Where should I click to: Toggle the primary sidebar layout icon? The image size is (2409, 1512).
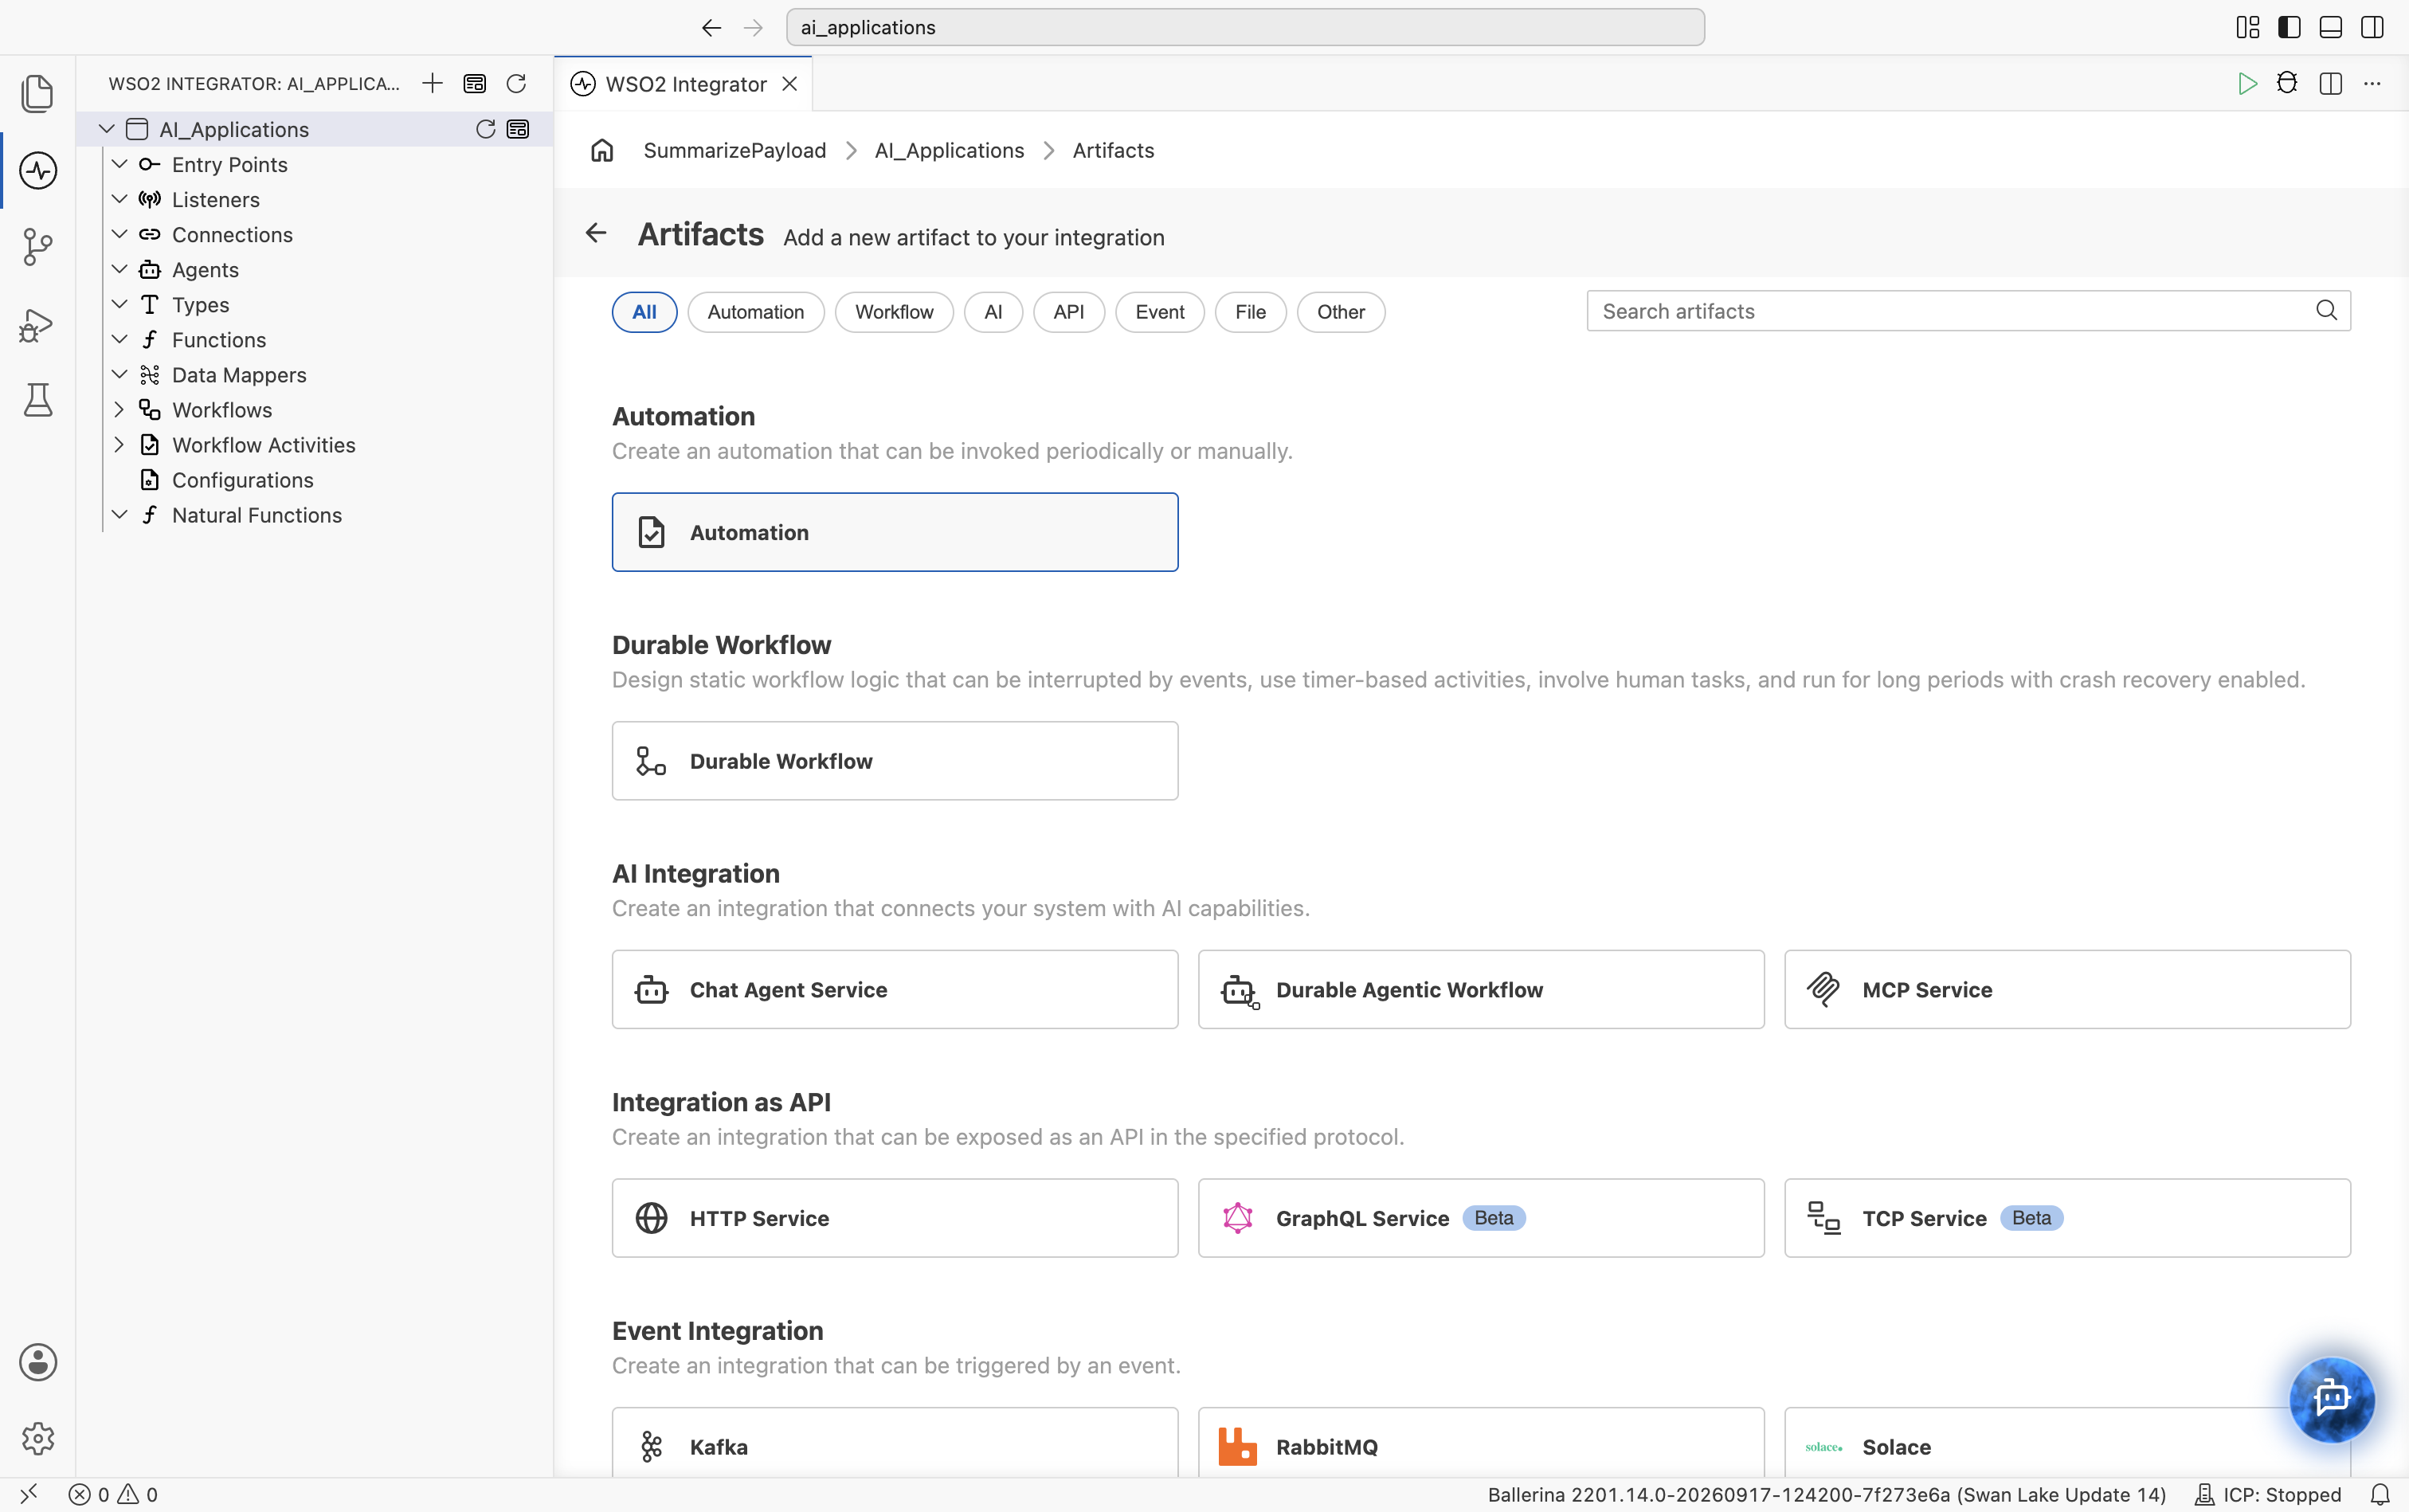coord(2289,27)
